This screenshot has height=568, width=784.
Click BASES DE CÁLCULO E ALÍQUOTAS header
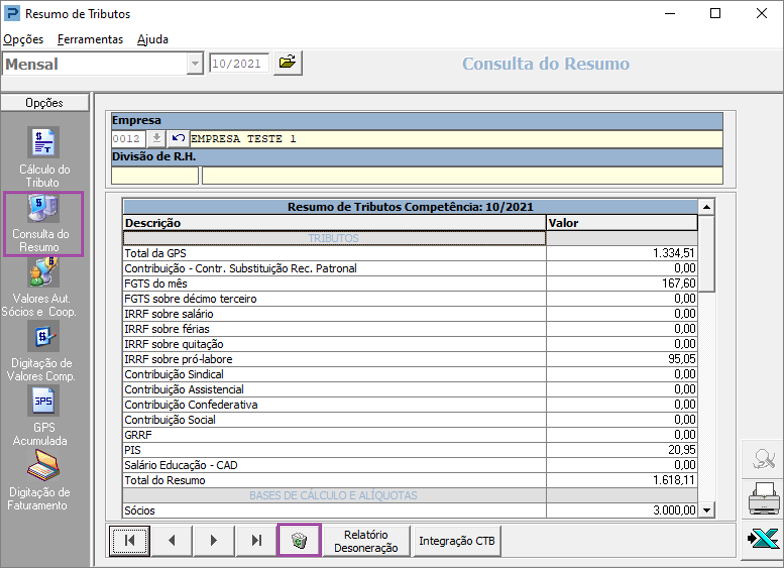410,496
